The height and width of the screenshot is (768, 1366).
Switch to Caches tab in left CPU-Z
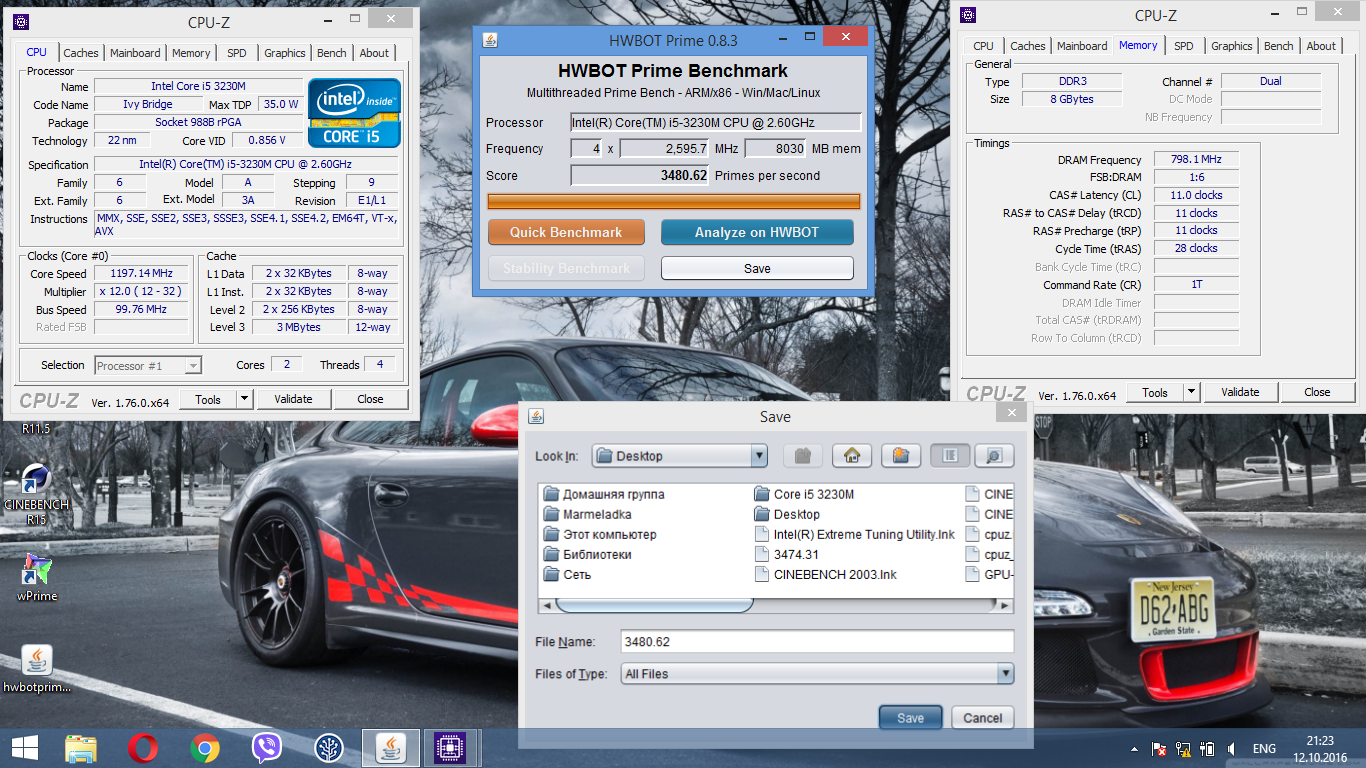[81, 53]
